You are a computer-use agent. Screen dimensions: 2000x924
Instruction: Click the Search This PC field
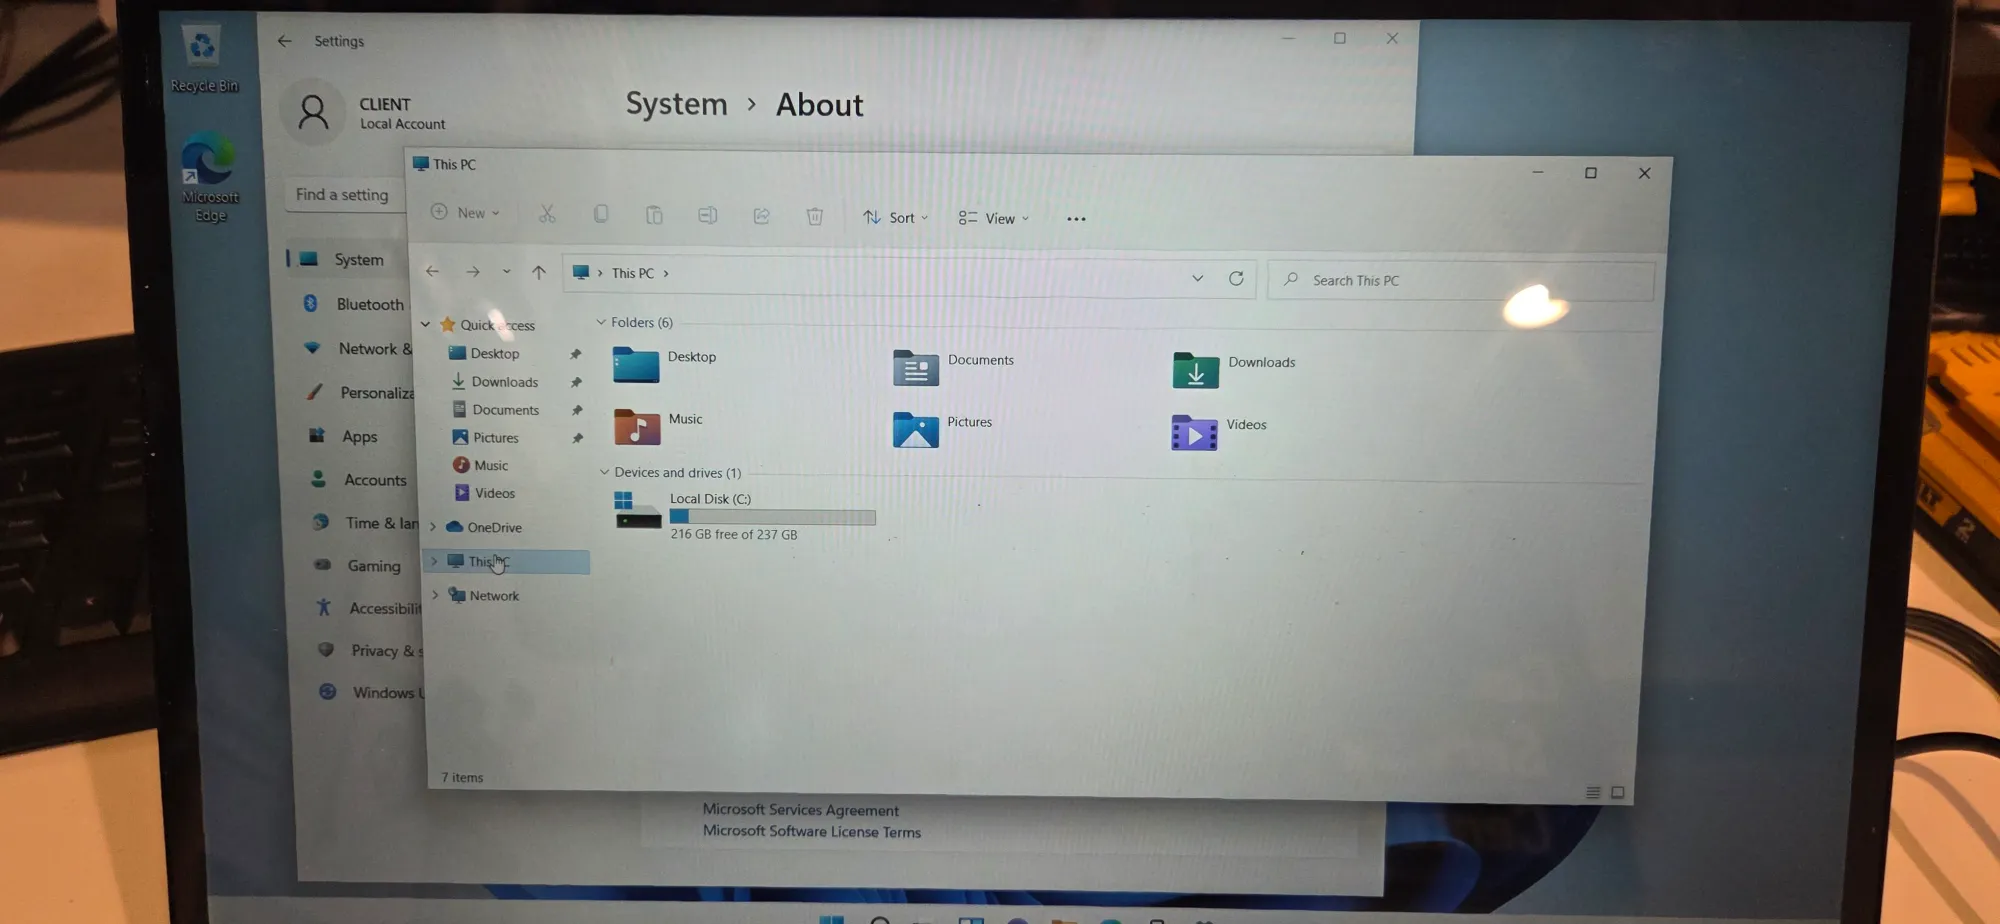(x=1460, y=281)
